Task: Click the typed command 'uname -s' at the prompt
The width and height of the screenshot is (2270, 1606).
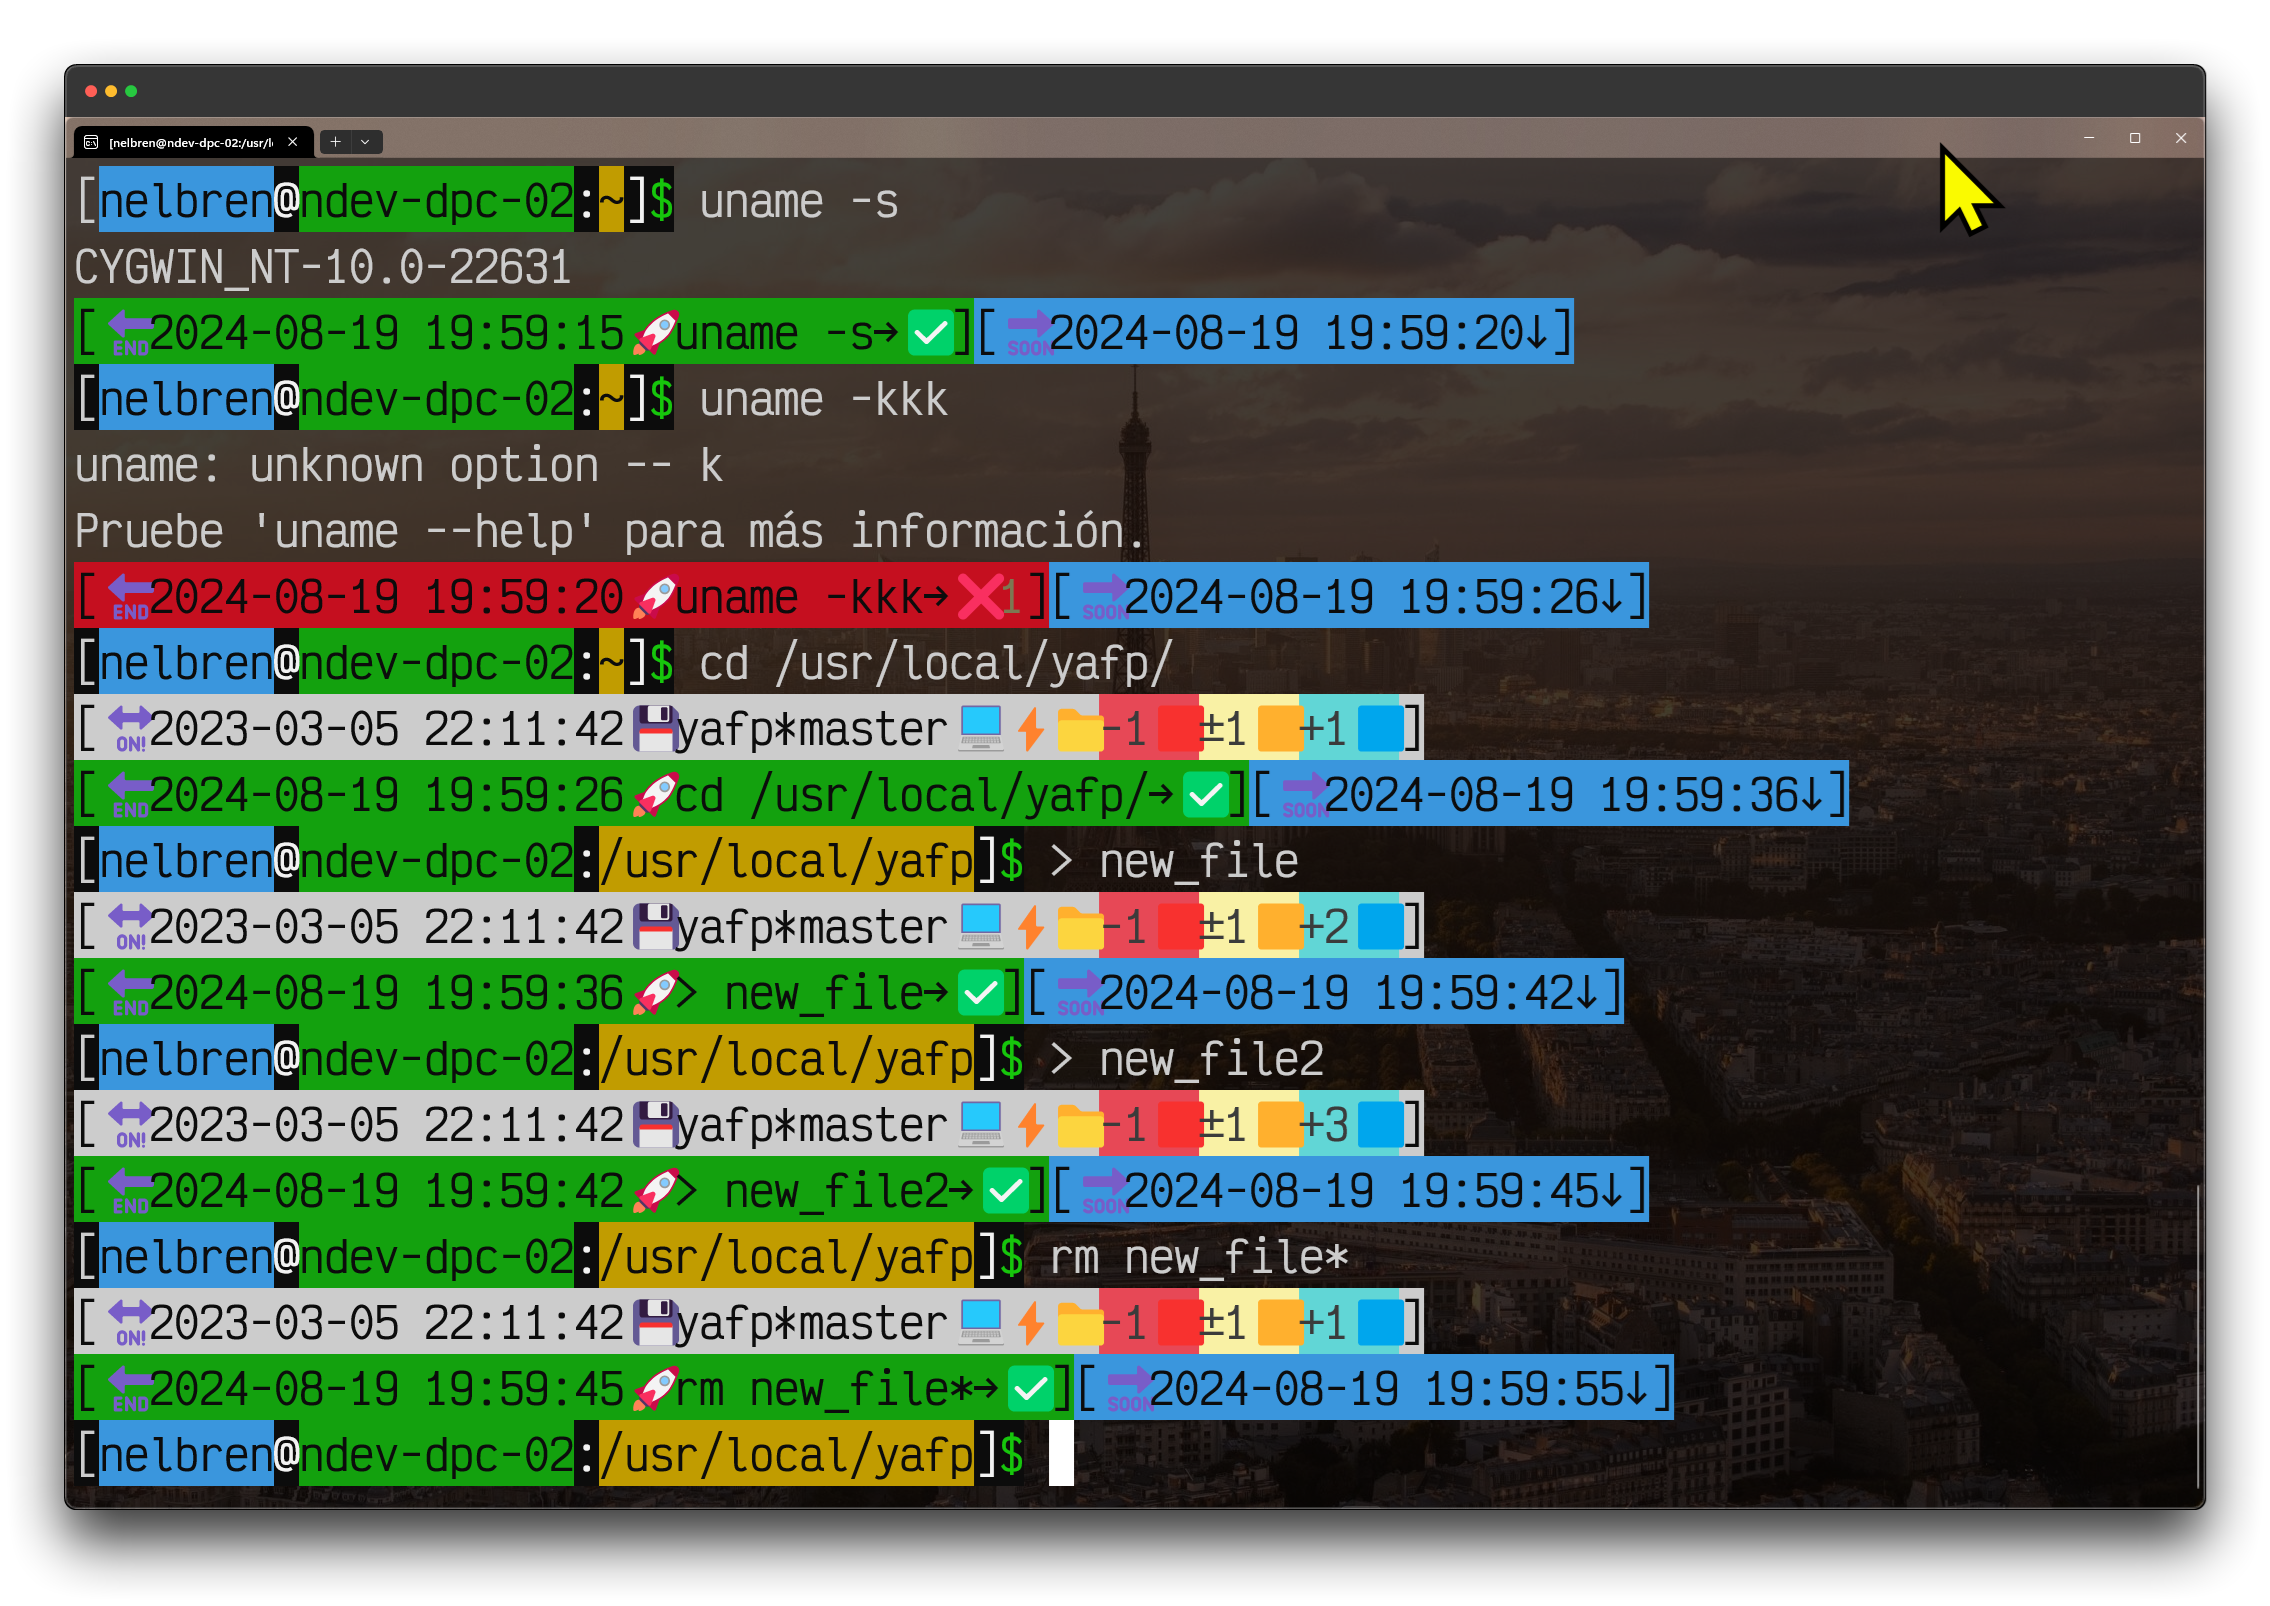Action: coord(798,201)
